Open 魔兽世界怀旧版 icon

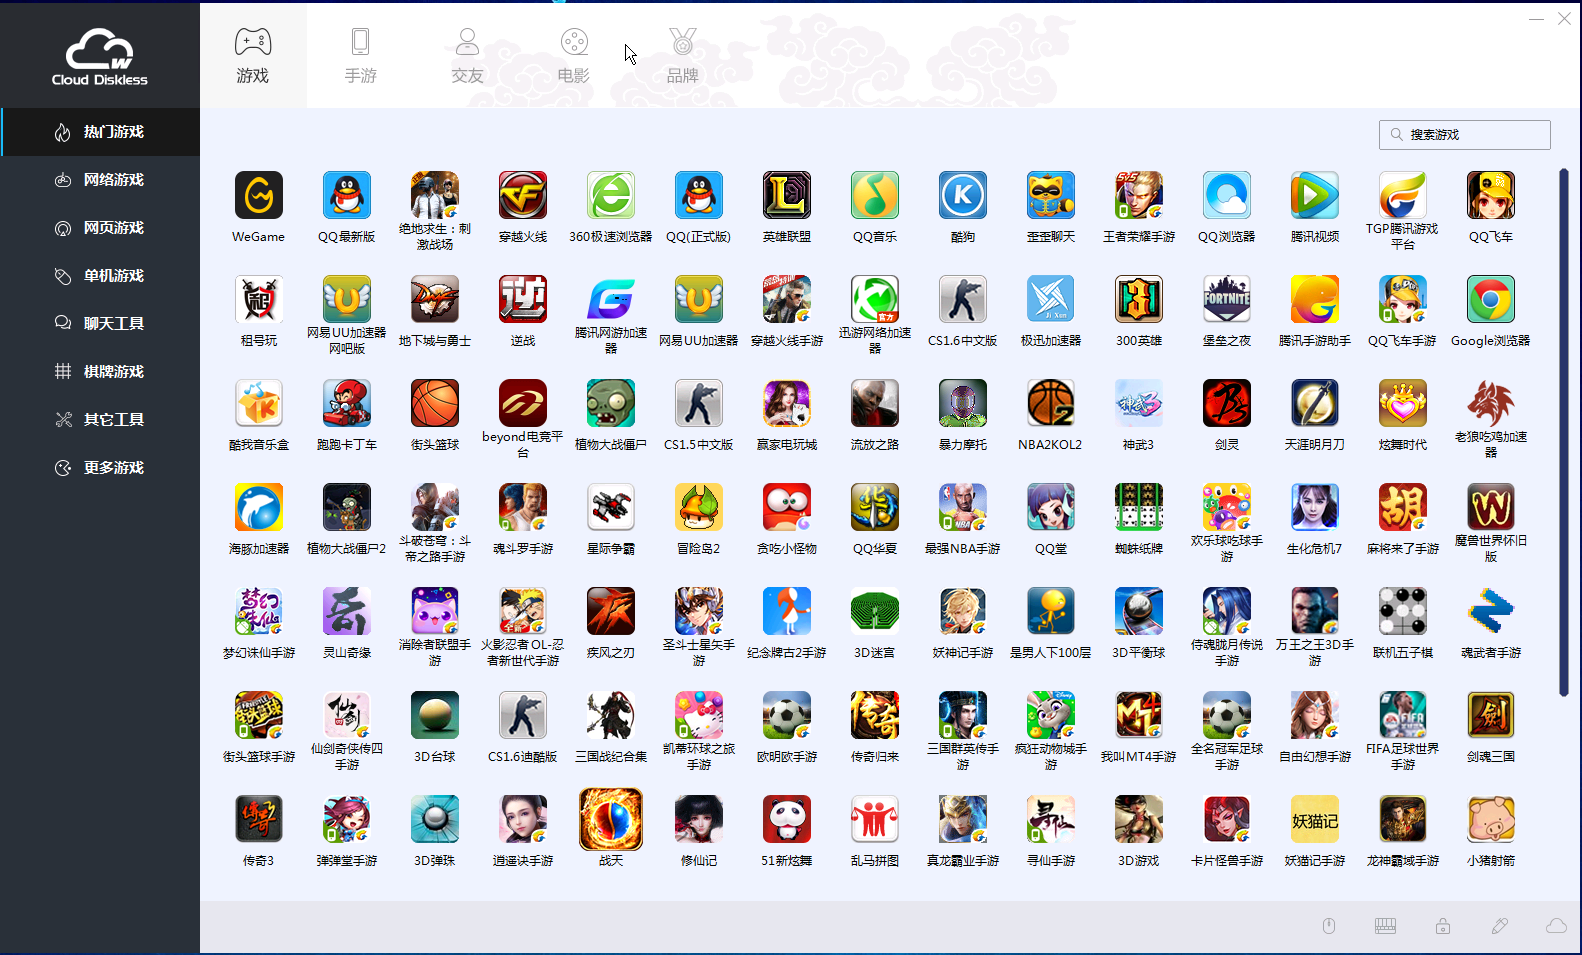pos(1491,507)
